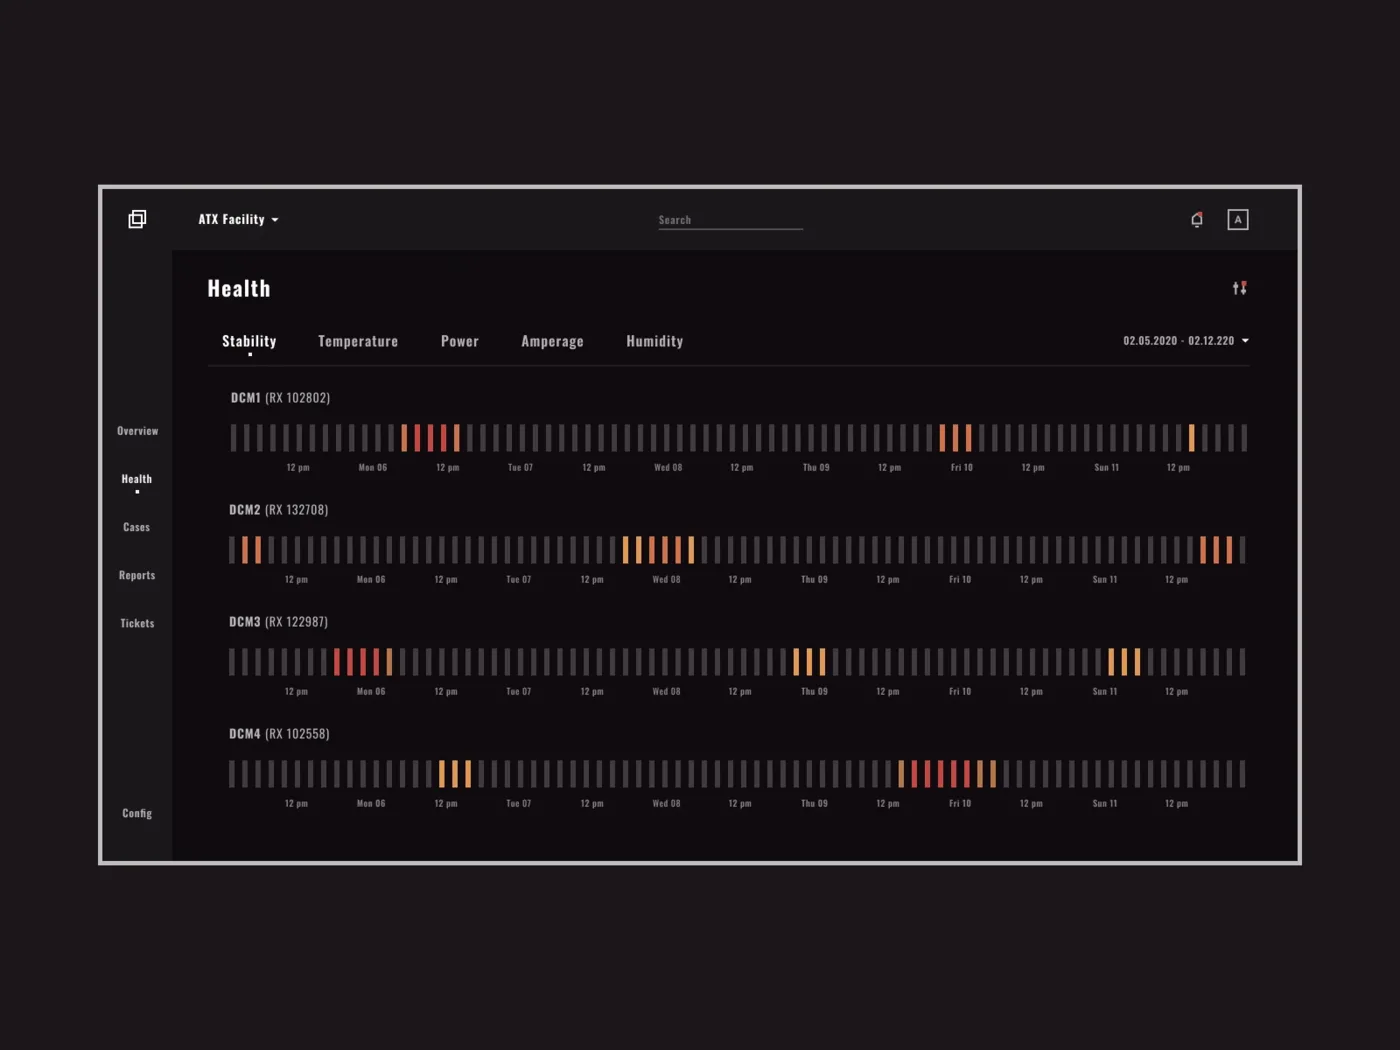
Task: Switch to the Temperature tab
Action: [x=358, y=341]
